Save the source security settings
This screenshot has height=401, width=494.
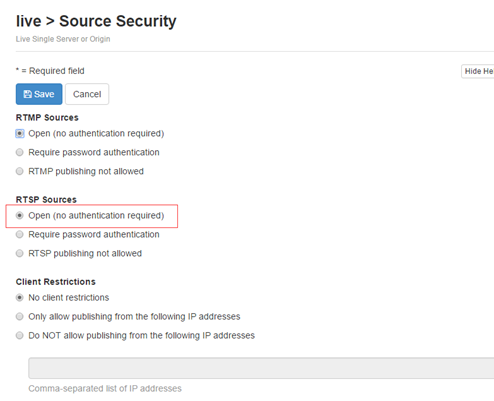39,94
